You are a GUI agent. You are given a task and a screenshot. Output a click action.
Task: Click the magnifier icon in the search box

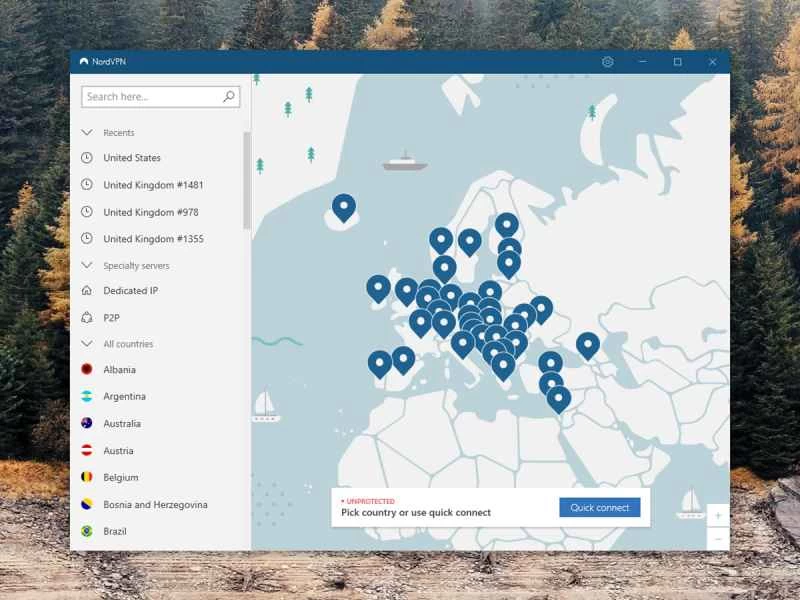click(228, 96)
